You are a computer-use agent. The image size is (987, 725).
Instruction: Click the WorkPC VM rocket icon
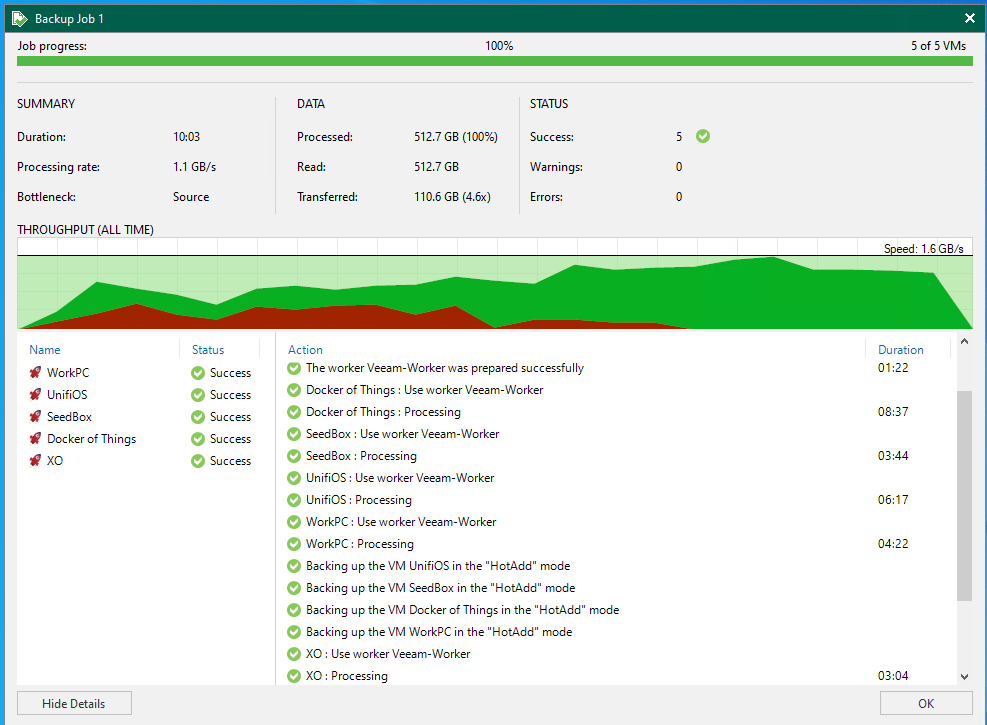35,373
